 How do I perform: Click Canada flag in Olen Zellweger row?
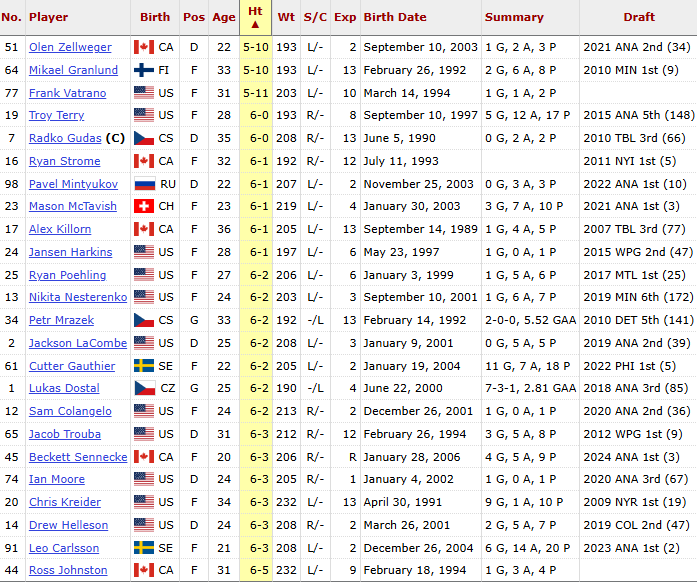pos(144,47)
